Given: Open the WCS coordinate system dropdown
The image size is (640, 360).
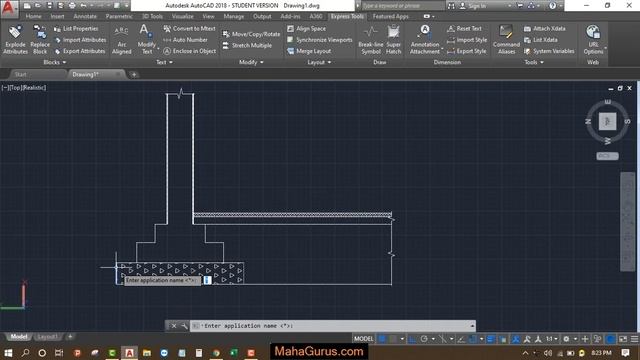Looking at the screenshot, I should pos(607,156).
